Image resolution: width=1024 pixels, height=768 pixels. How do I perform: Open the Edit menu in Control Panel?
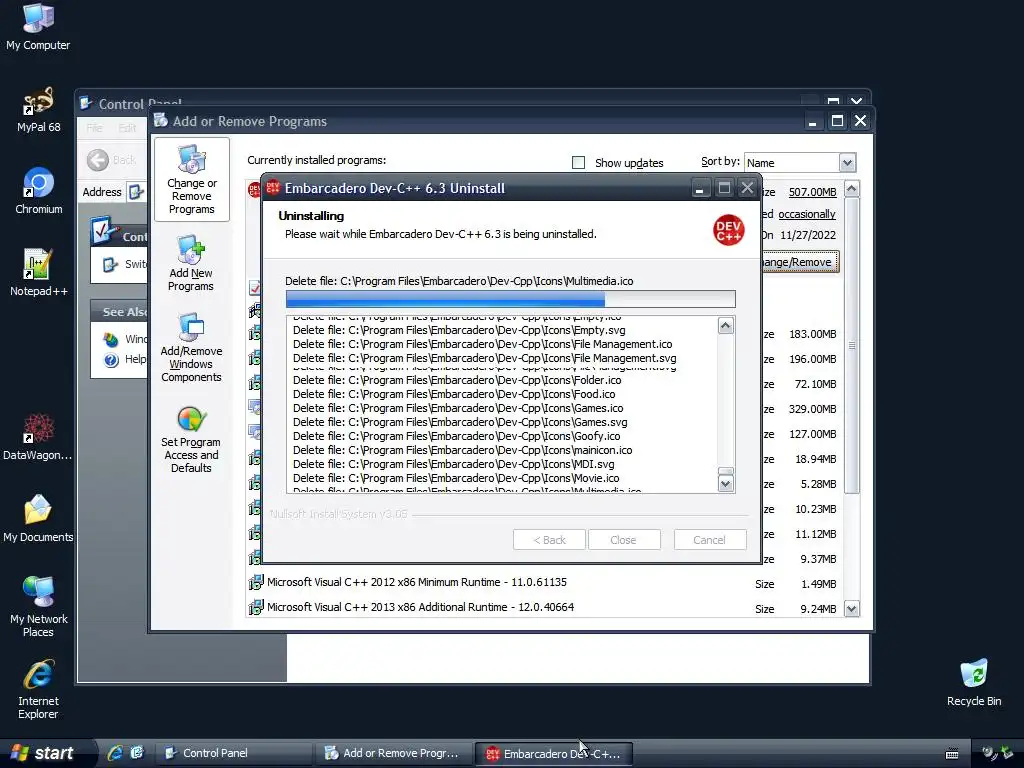(x=127, y=128)
